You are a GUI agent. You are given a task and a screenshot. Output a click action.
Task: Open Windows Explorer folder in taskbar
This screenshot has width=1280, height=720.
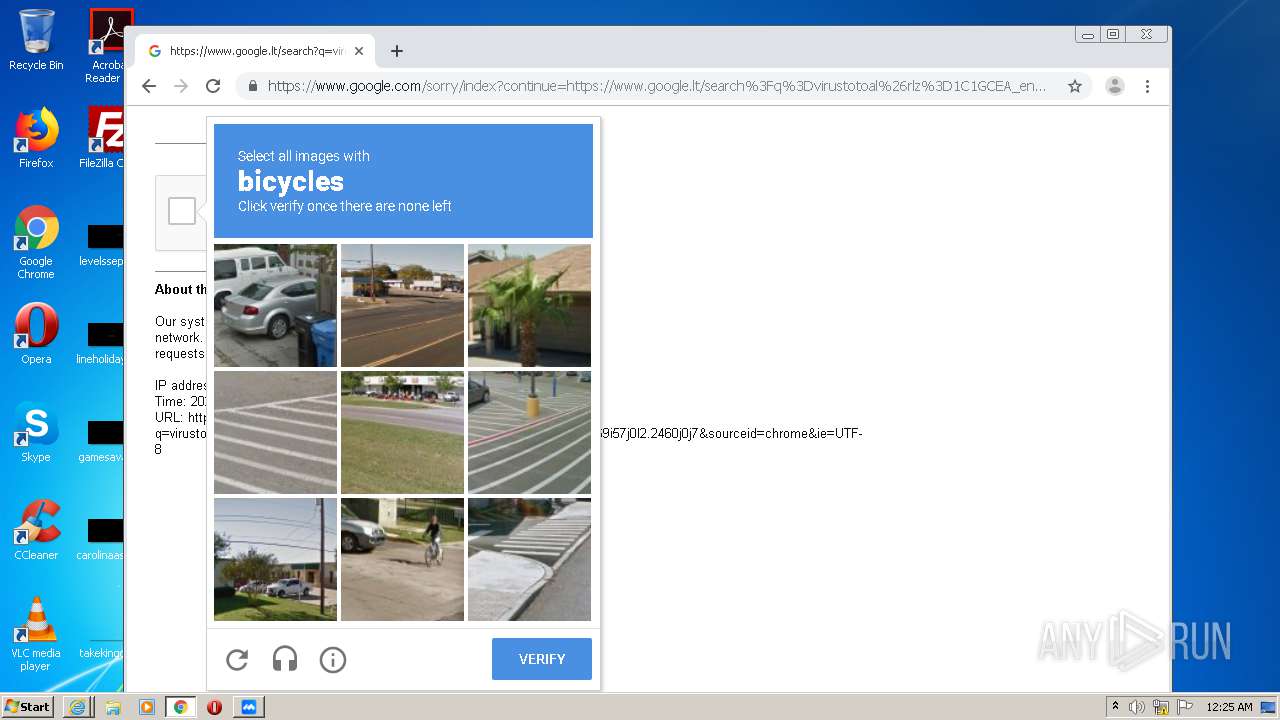coord(112,706)
